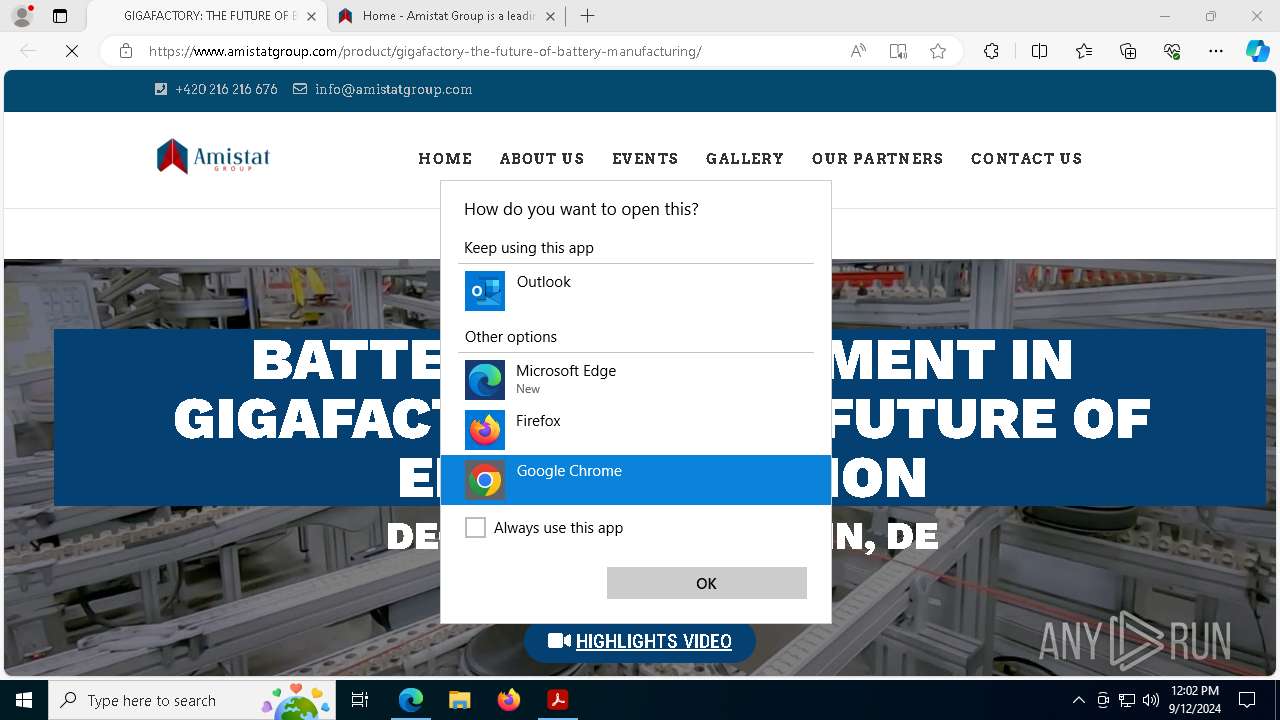The width and height of the screenshot is (1280, 720).
Task: Open Edge from the taskbar
Action: (x=411, y=700)
